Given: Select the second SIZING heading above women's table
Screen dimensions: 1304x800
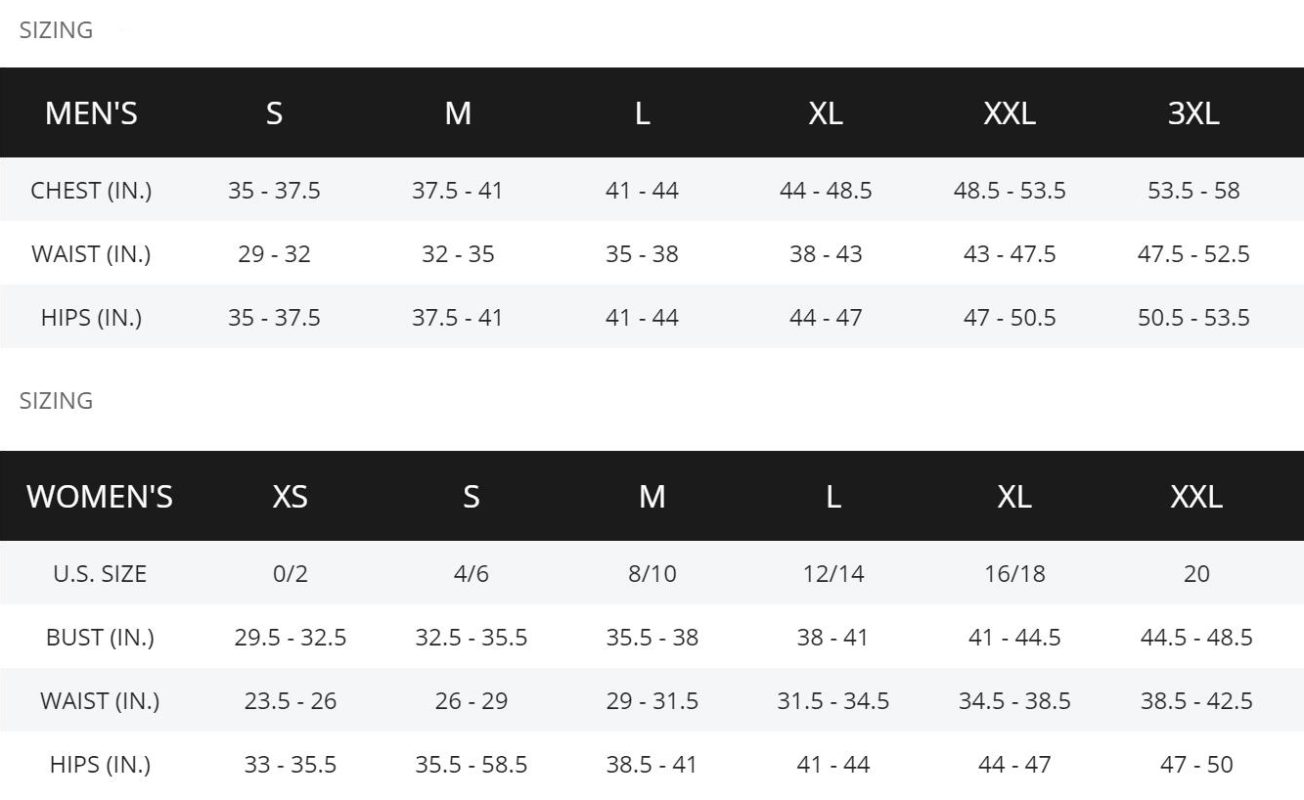Looking at the screenshot, I should click(x=56, y=400).
